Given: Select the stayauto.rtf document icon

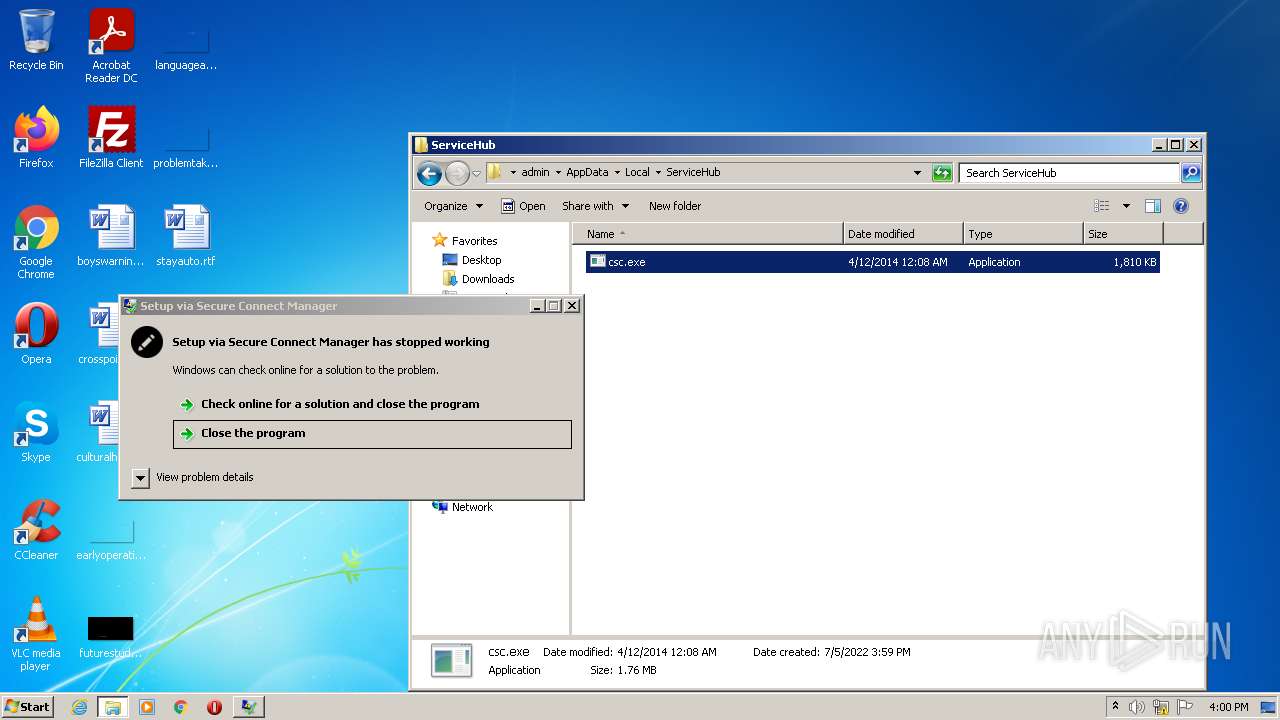Looking at the screenshot, I should pyautogui.click(x=186, y=236).
